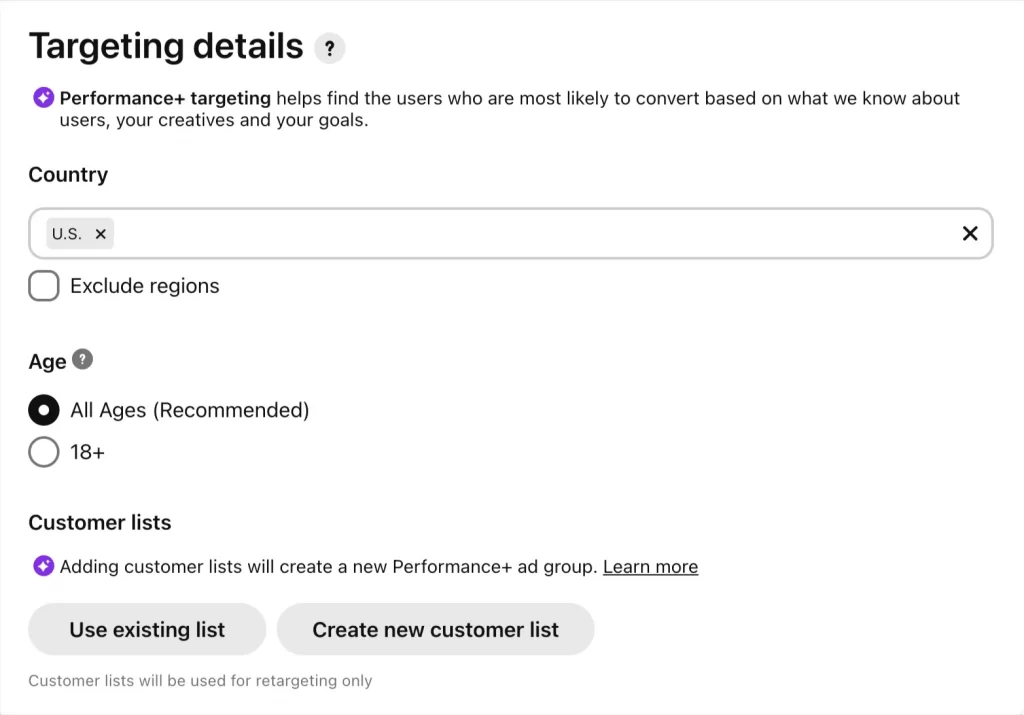Tick the Exclude regions checkbox
The width and height of the screenshot is (1024, 715).
coord(44,286)
